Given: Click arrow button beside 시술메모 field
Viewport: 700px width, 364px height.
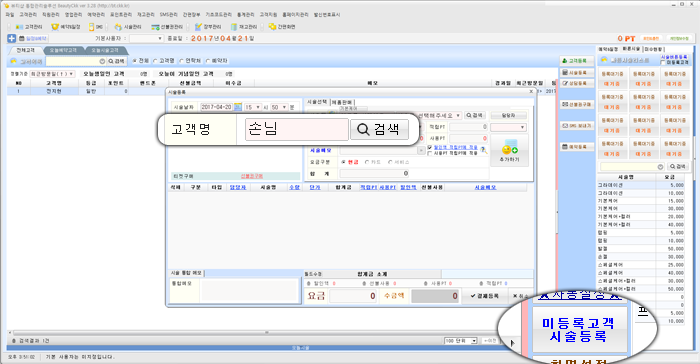Looking at the screenshot, I should 421,151.
